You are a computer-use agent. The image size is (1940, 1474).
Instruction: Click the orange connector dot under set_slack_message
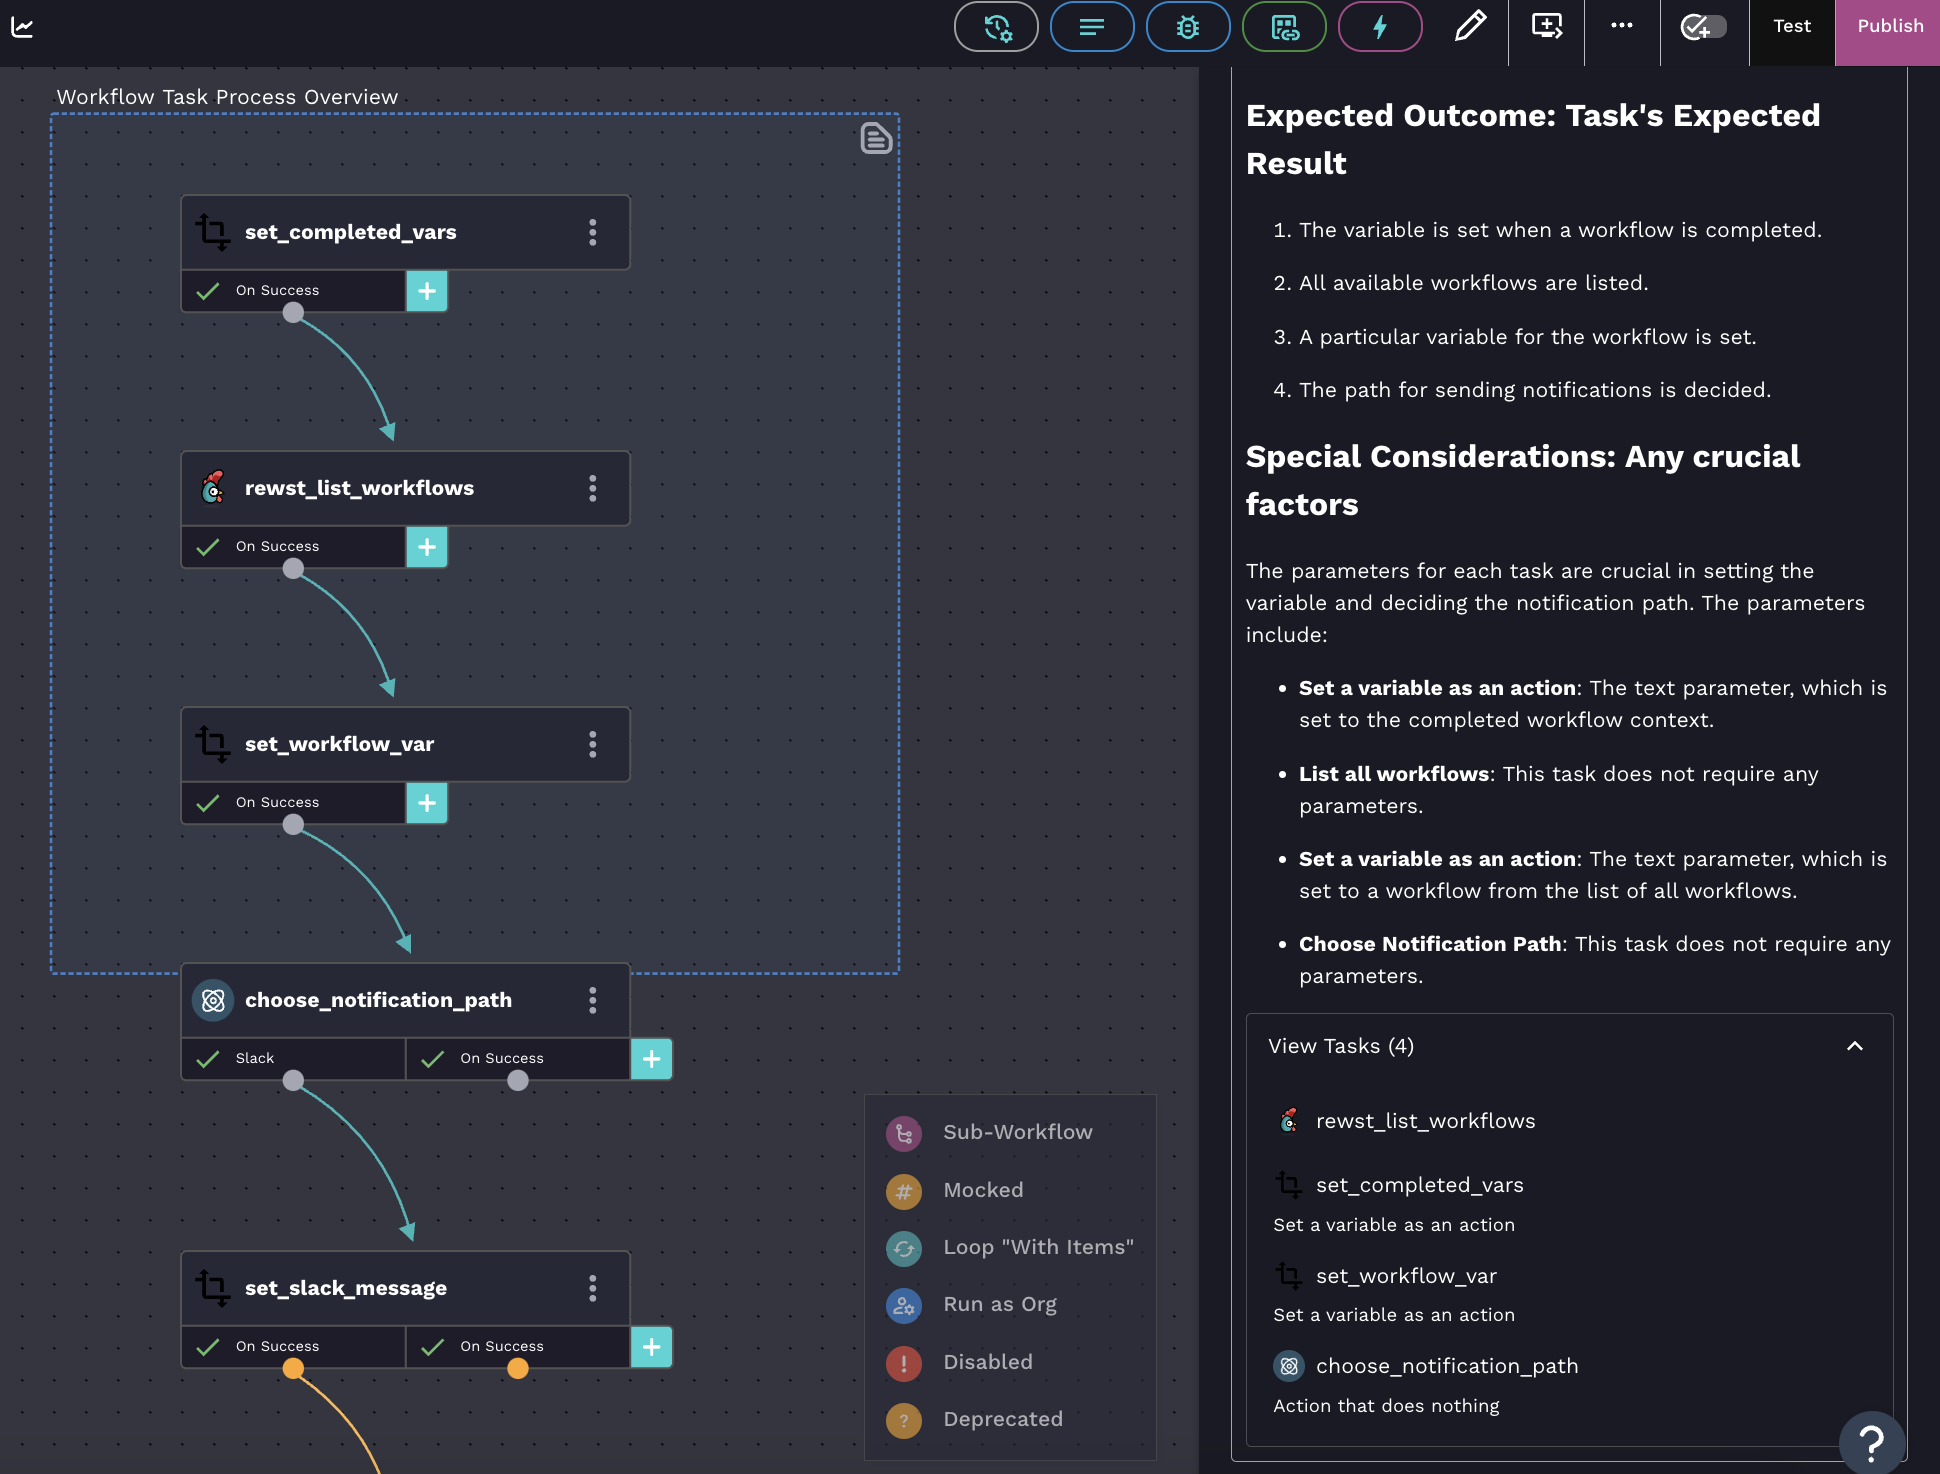[x=293, y=1369]
